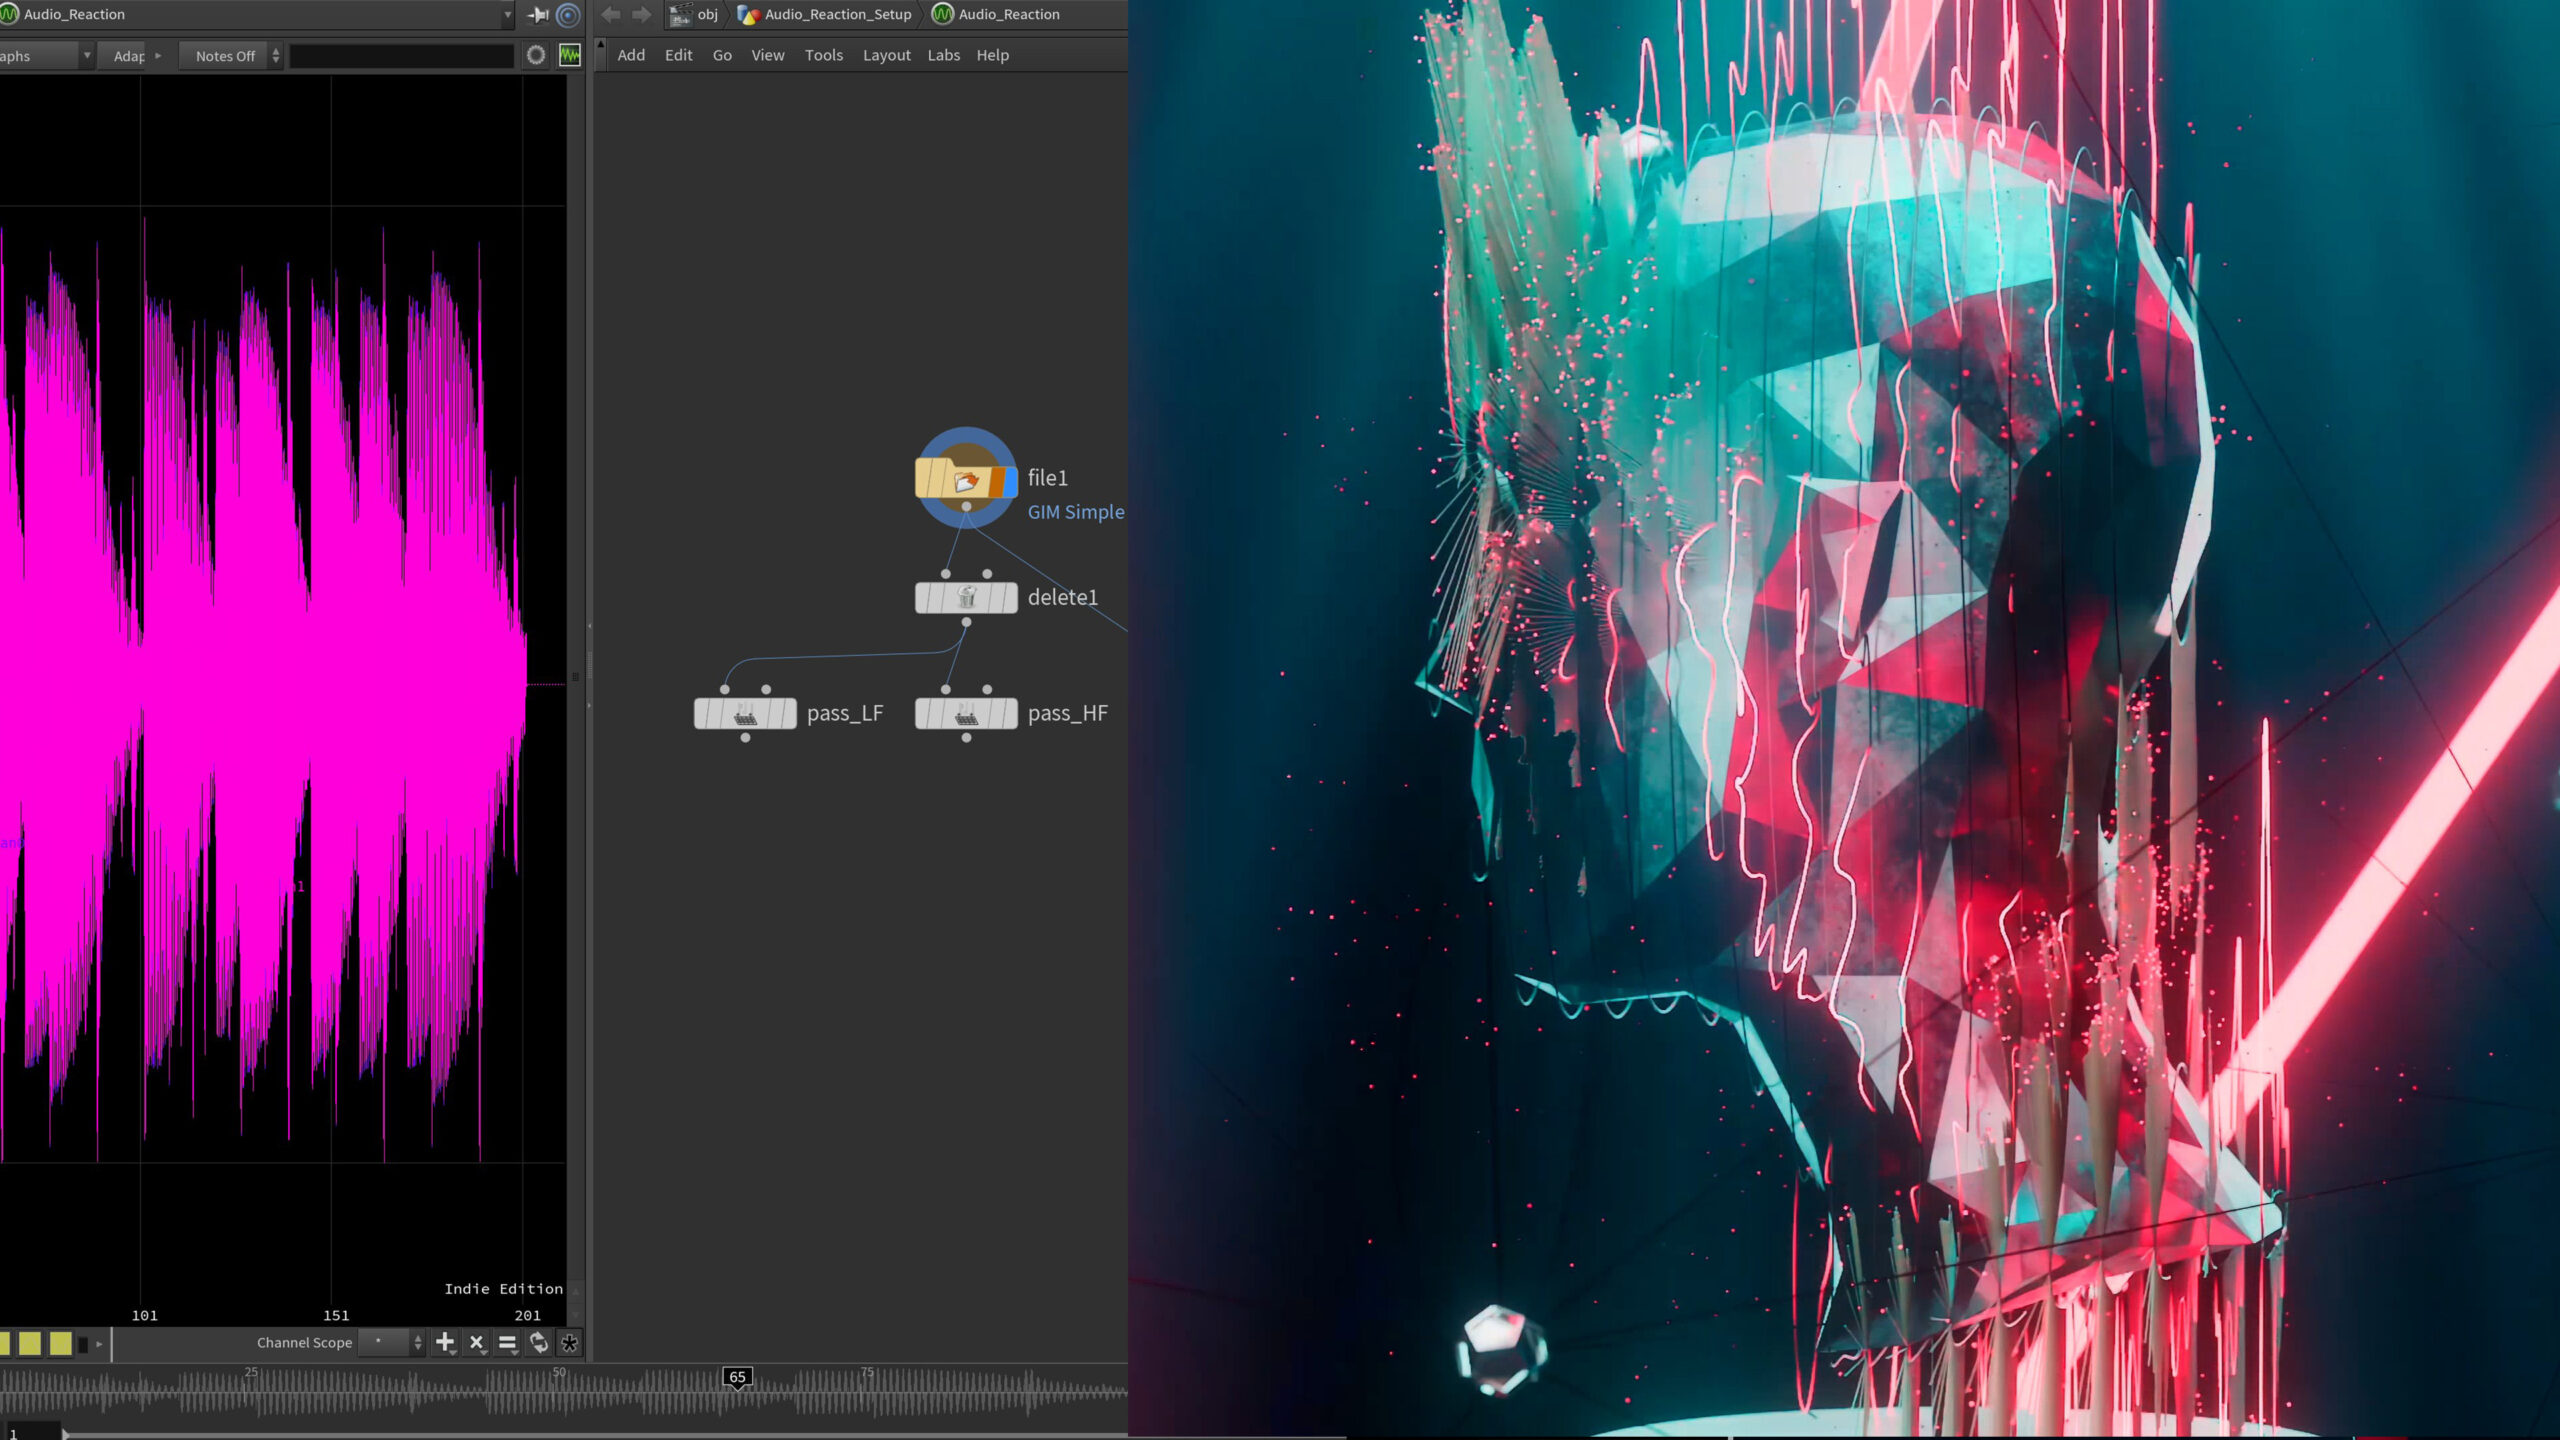Open the Layout menu
This screenshot has height=1440, width=2560.
[887, 55]
